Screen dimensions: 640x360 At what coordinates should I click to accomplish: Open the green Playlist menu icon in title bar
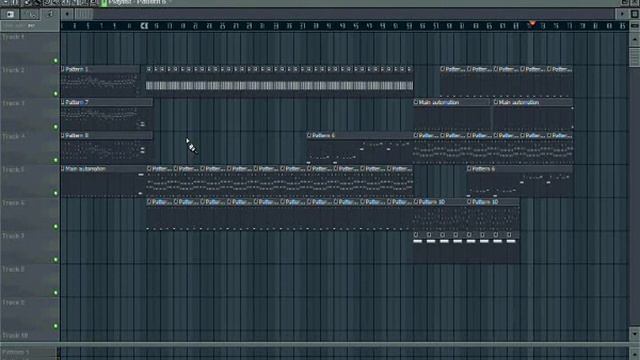click(x=104, y=2)
